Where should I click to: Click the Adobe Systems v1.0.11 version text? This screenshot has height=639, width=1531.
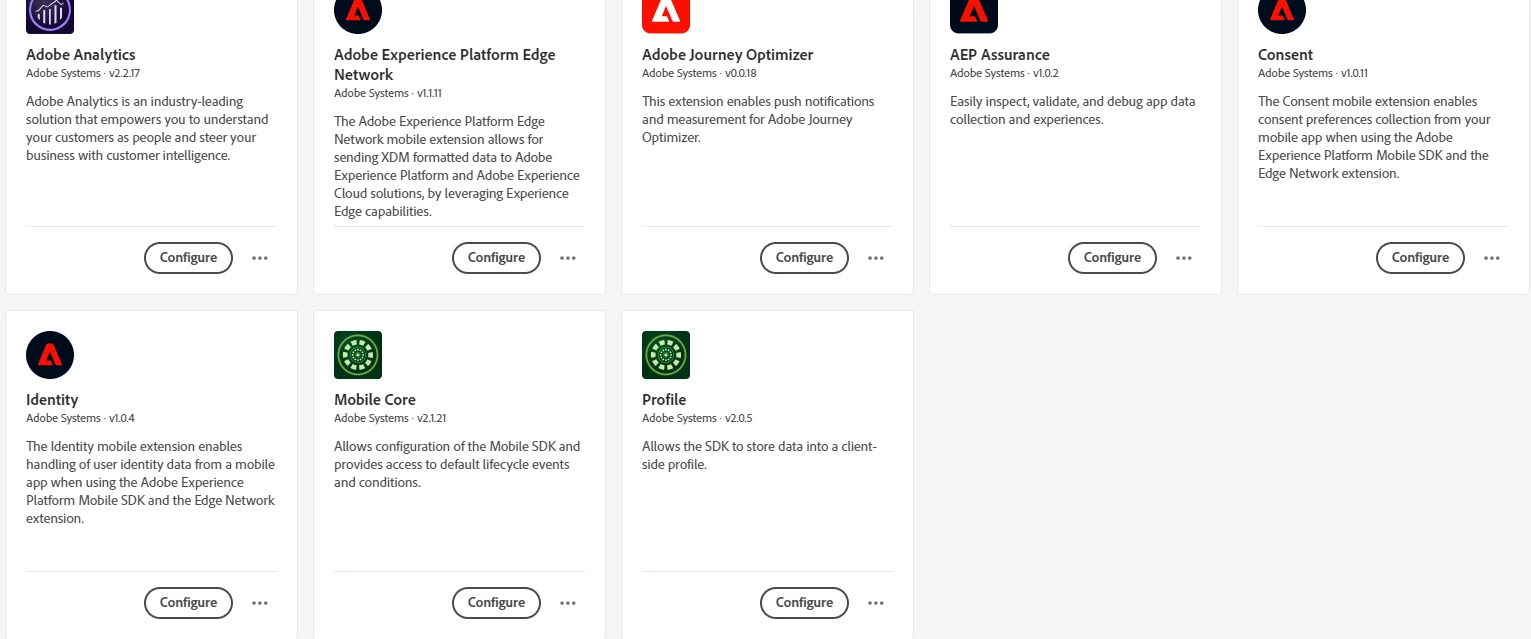pos(1313,74)
